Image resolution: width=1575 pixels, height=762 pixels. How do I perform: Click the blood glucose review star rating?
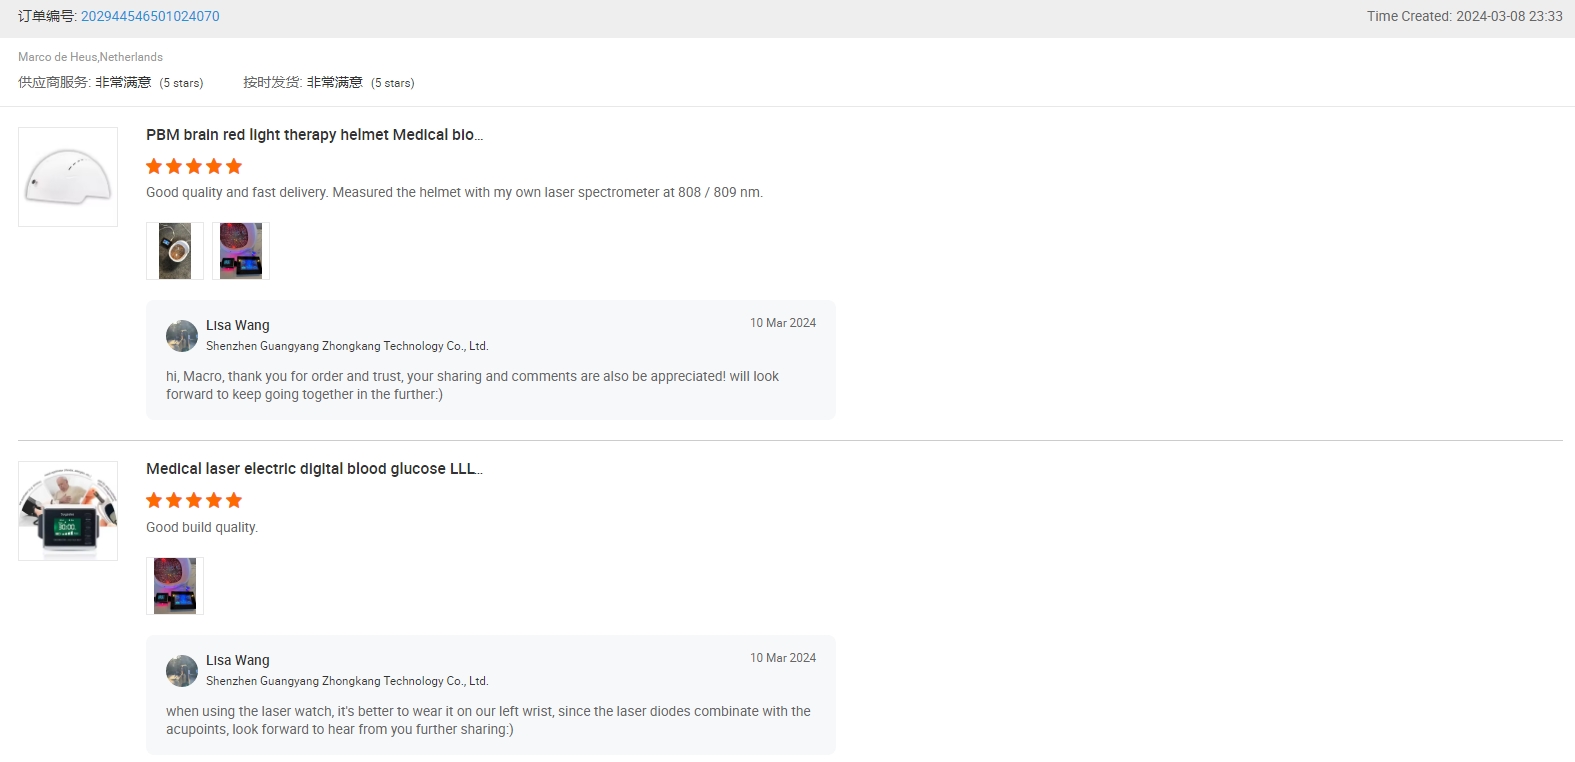pyautogui.click(x=194, y=500)
